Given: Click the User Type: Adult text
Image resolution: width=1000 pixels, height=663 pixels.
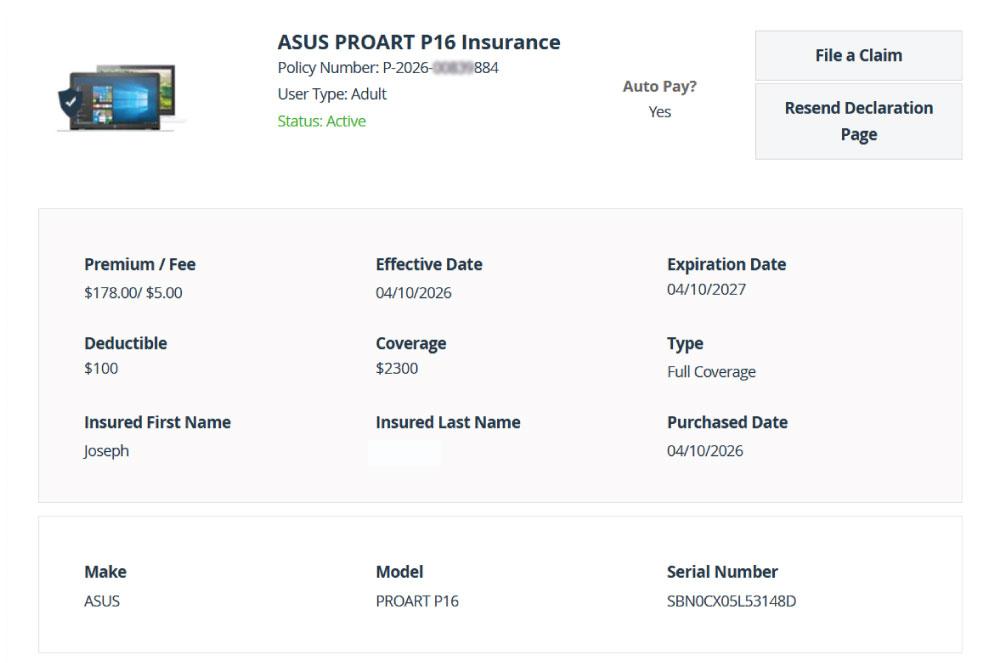Looking at the screenshot, I should click(332, 94).
